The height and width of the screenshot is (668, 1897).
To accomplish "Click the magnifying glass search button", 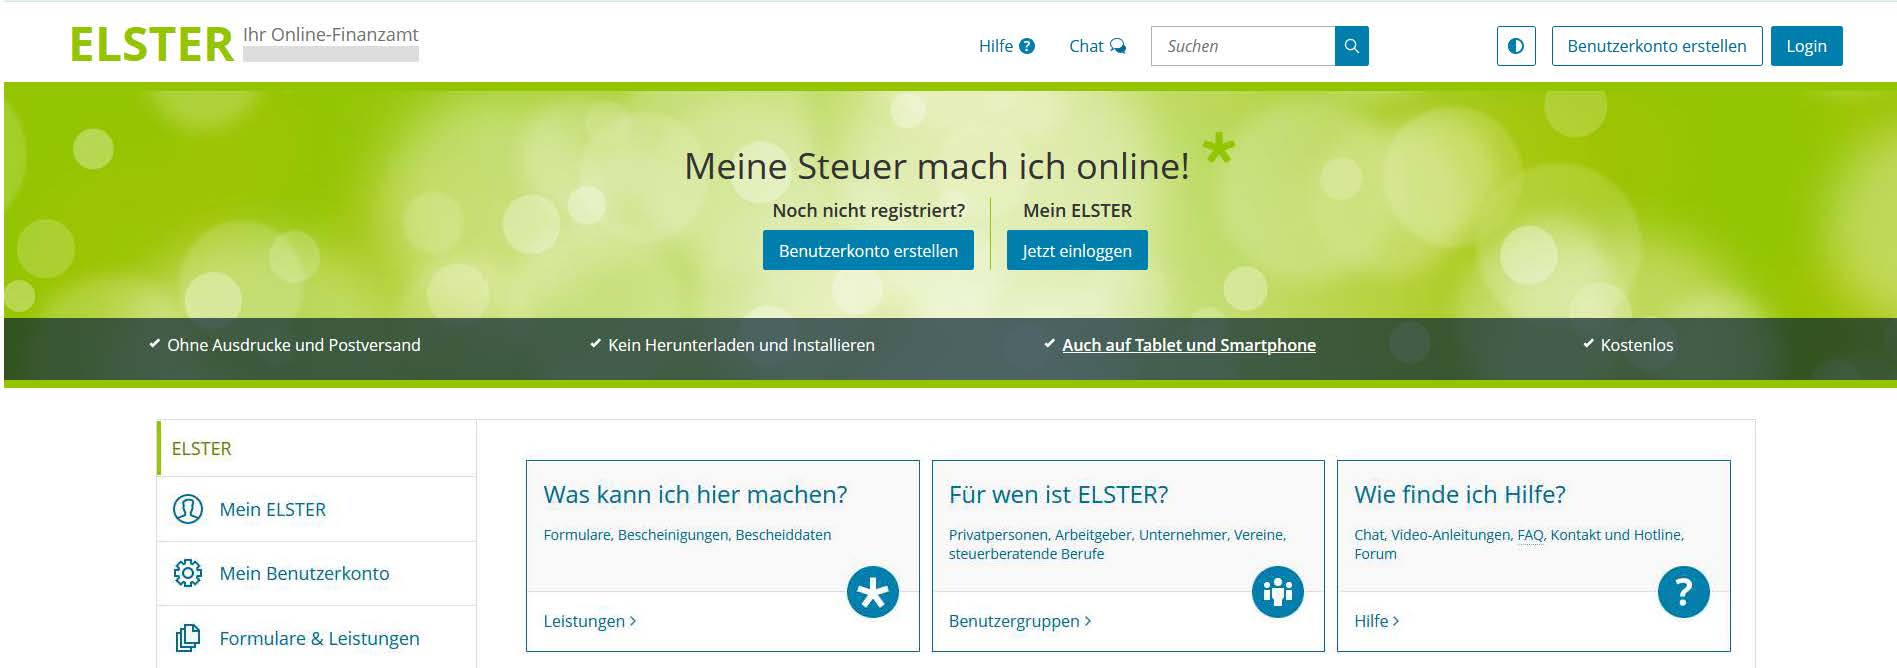I will click(x=1351, y=46).
